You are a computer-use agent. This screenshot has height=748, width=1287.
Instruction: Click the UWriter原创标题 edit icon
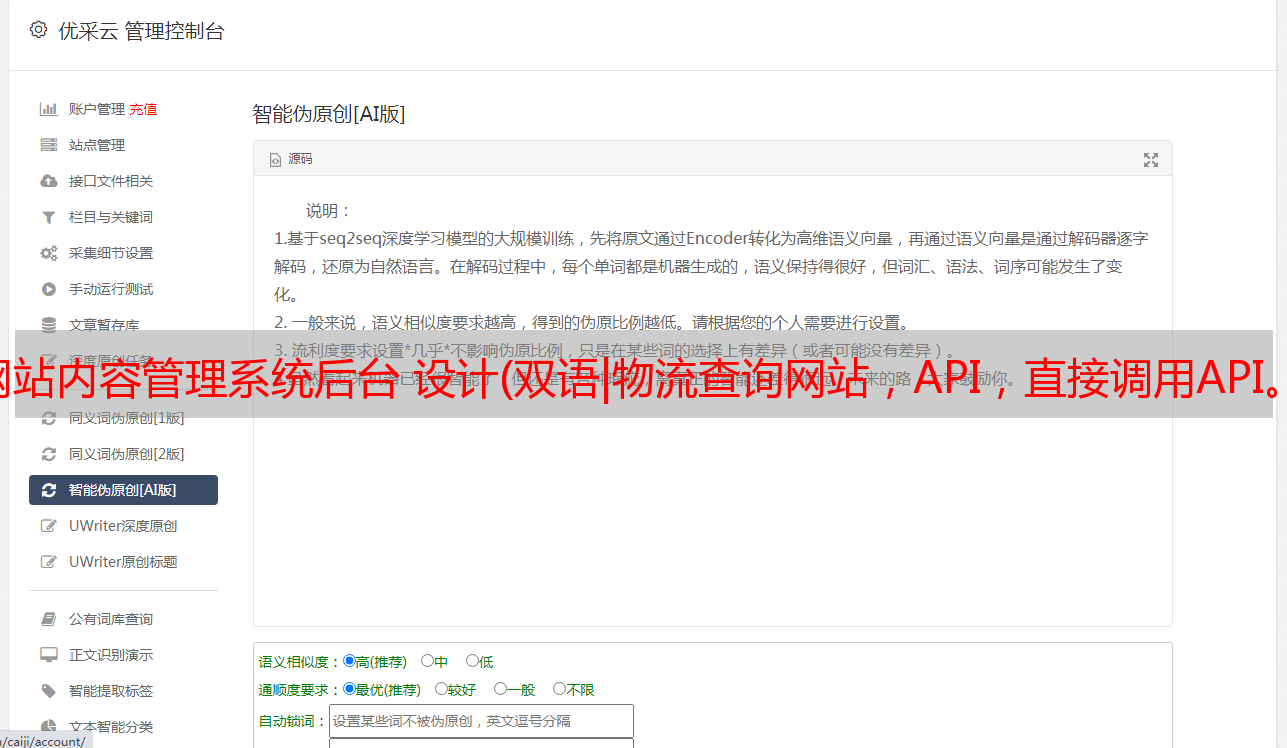pyautogui.click(x=48, y=562)
